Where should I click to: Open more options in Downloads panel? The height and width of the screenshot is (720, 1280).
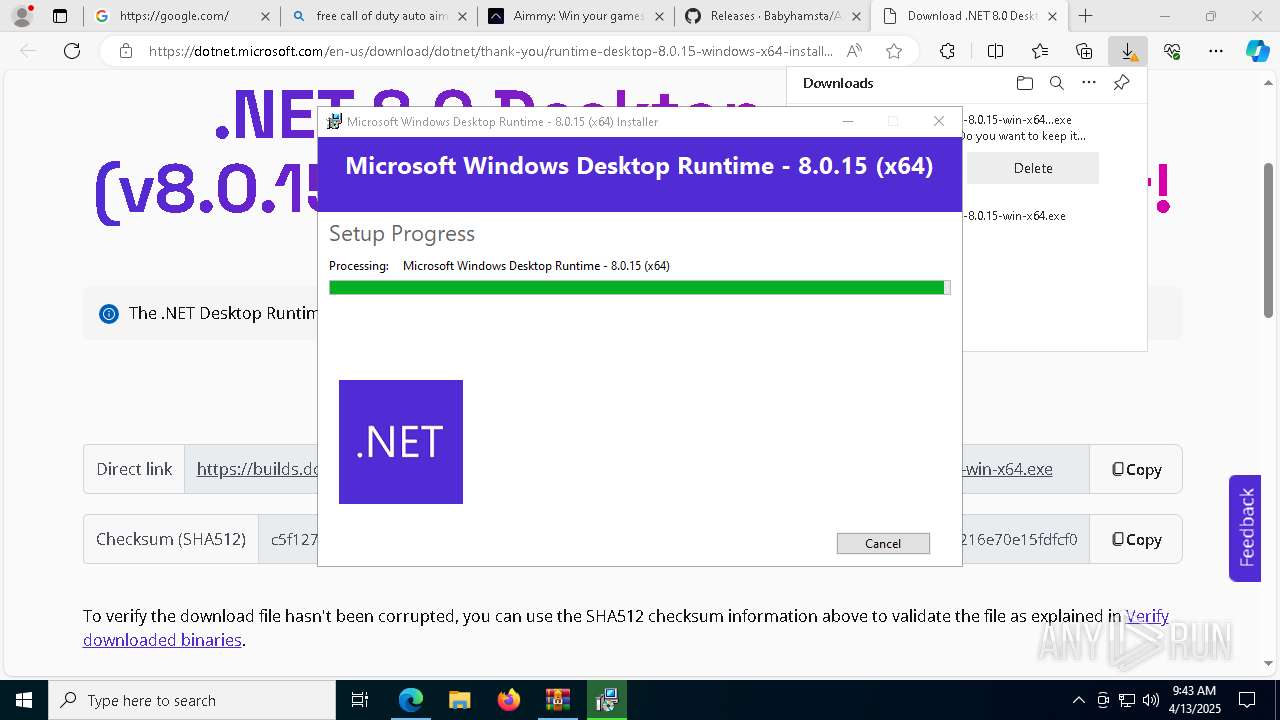click(x=1089, y=83)
